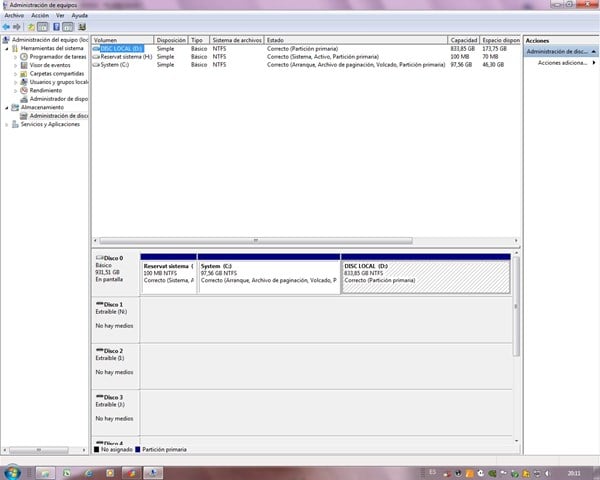Select the Disco 3 Extraíble (J:) label

116,412
